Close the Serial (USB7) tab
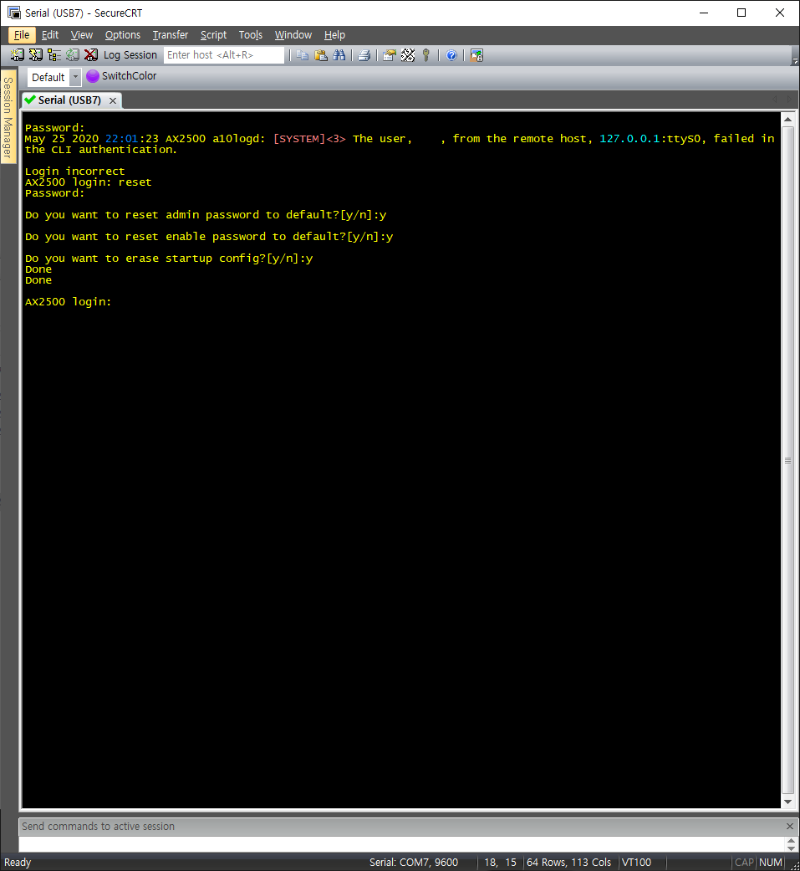Viewport: 800px width, 871px height. pos(113,101)
